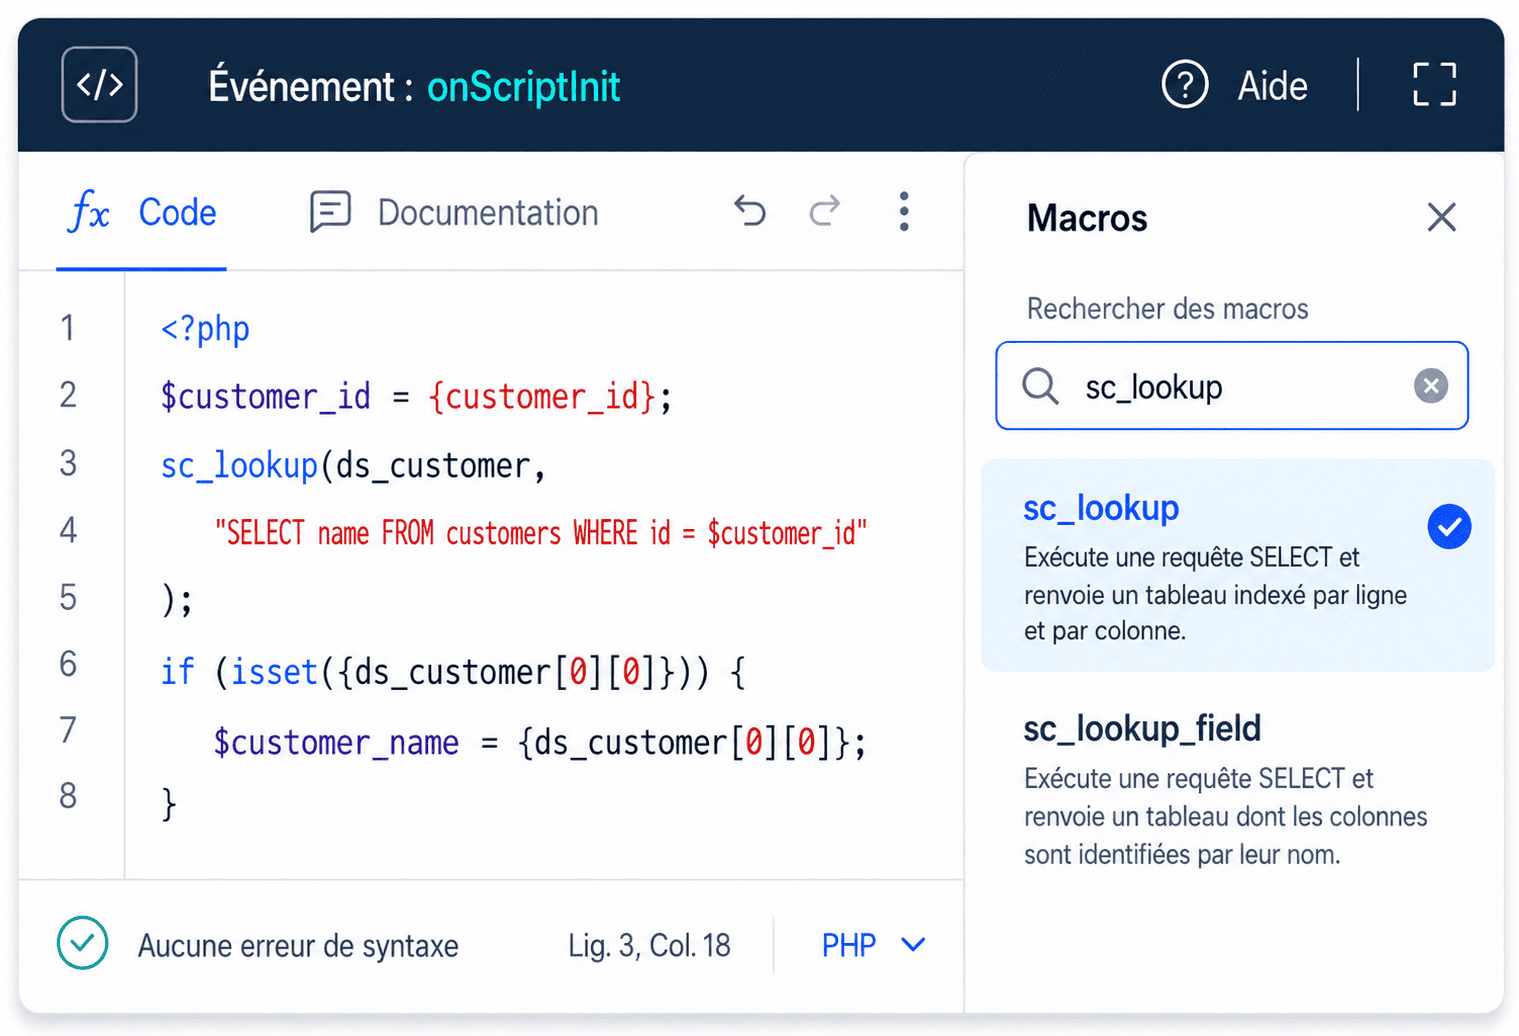Click 'isset' on line 6
Image resolution: width=1519 pixels, height=1036 pixels.
tap(274, 672)
